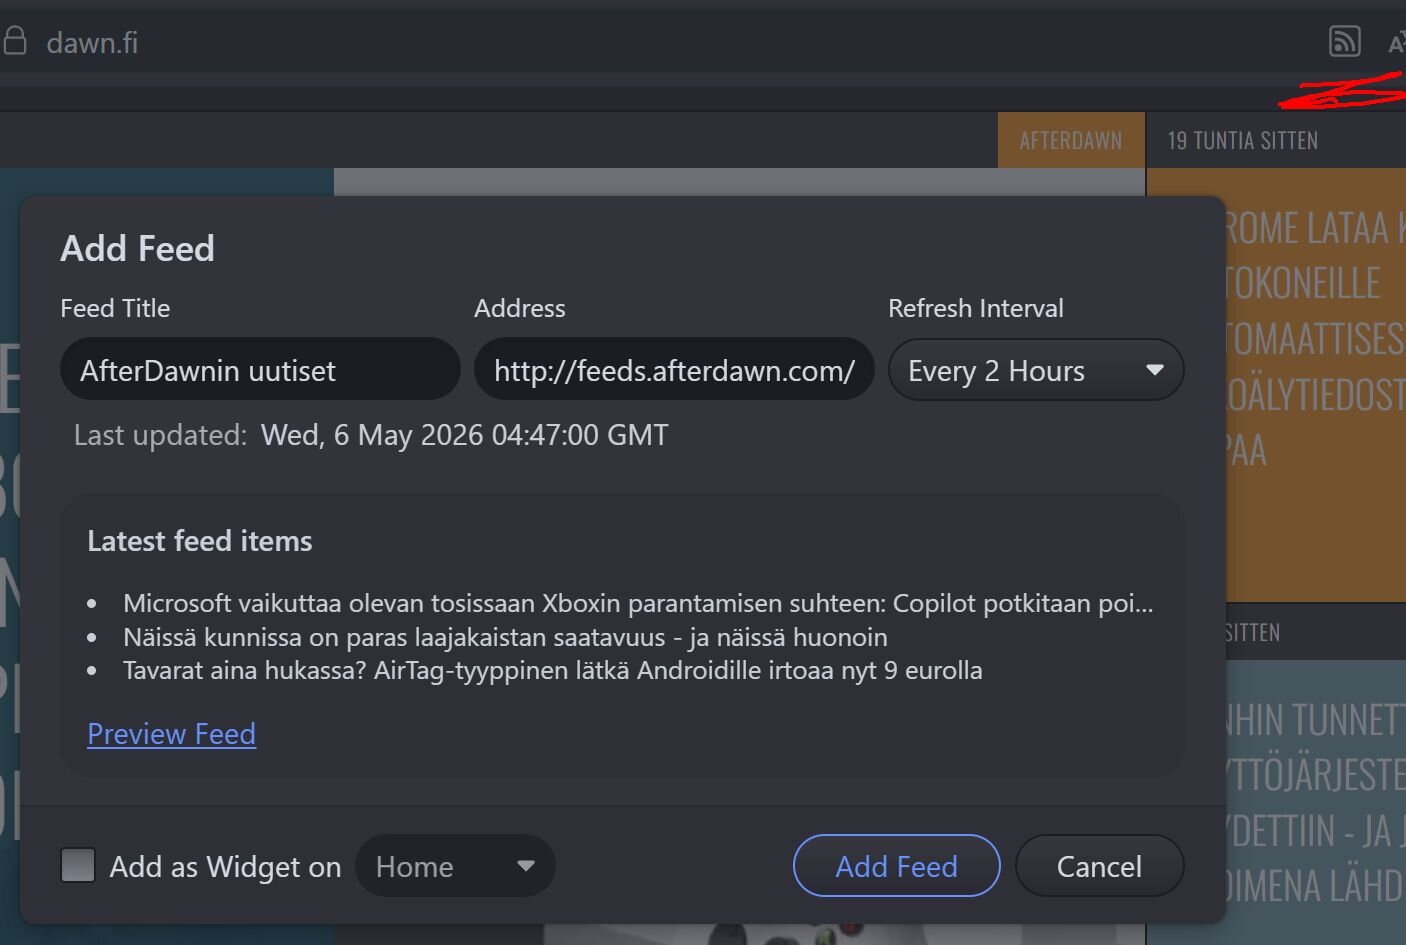
Task: Click the Microsoft Xbox Copilot feed item
Action: click(x=638, y=603)
